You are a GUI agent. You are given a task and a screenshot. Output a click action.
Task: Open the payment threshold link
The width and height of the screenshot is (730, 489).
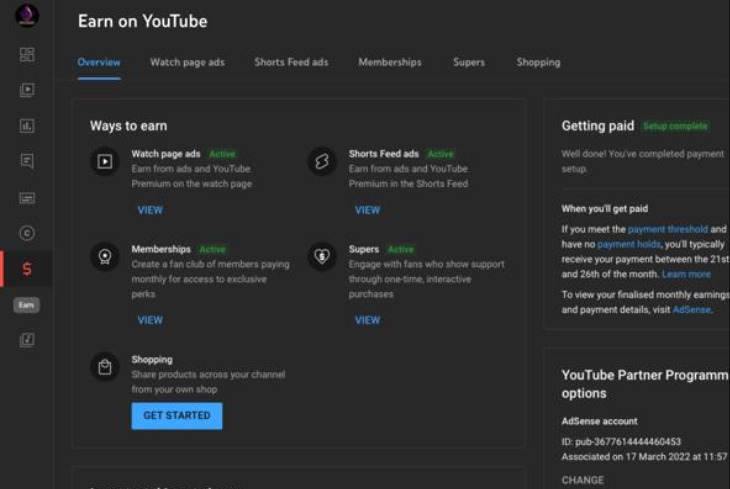(668, 229)
